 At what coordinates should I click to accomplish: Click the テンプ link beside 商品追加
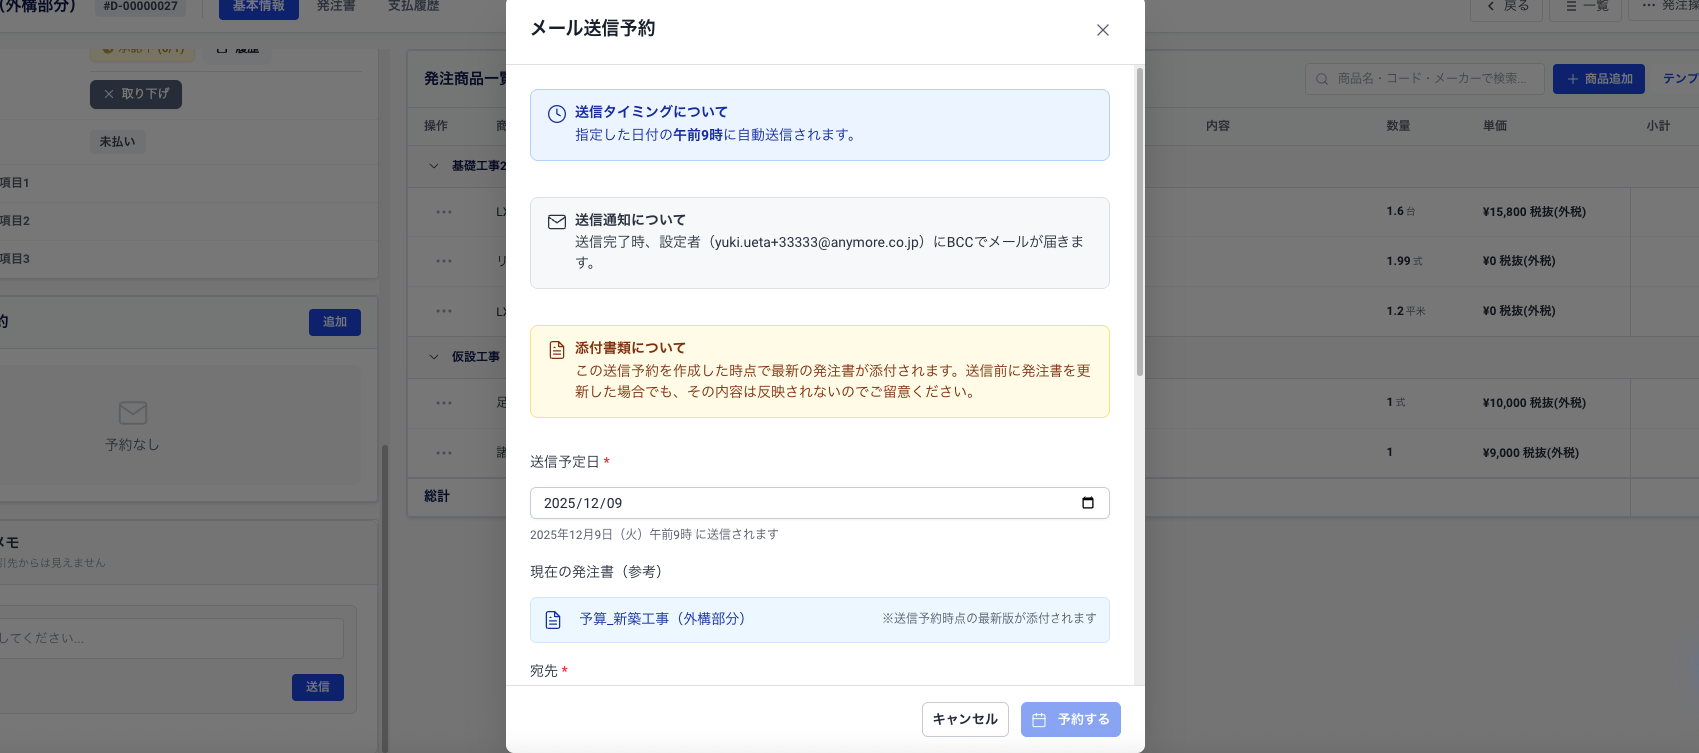click(1680, 79)
